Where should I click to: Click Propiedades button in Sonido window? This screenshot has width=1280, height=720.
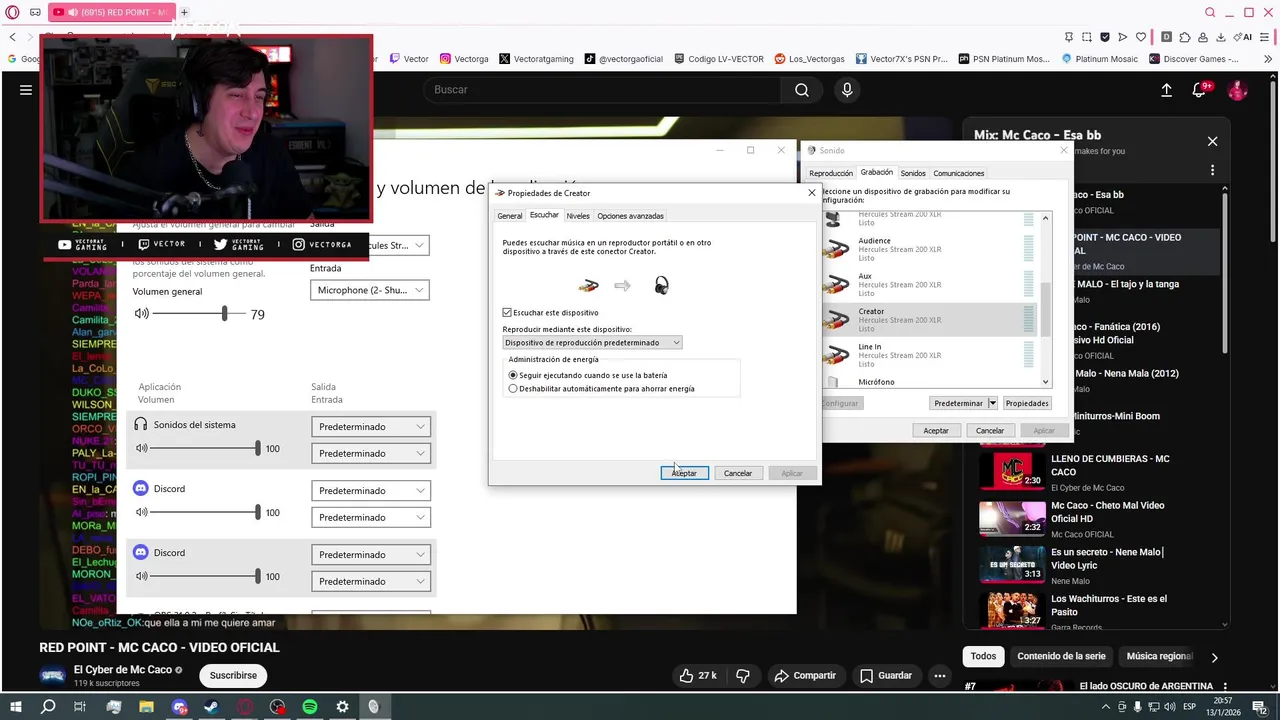click(1027, 403)
